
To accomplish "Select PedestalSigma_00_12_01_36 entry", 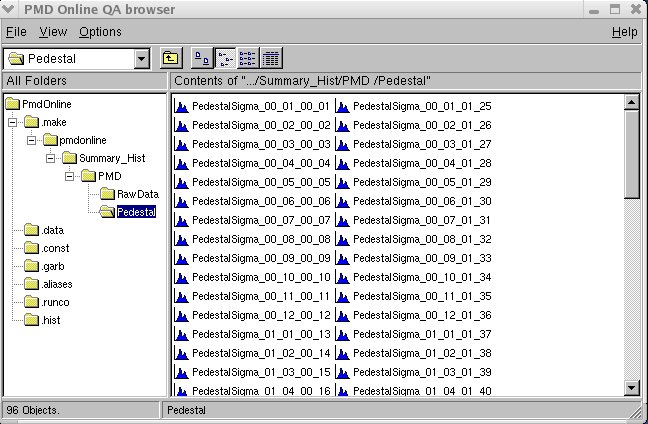I will coord(414,315).
